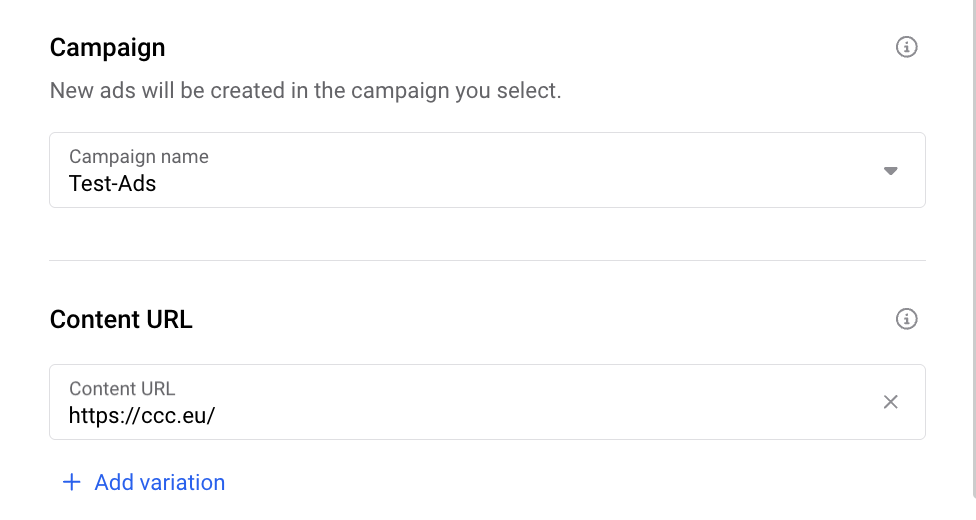The height and width of the screenshot is (520, 976).
Task: Click the small 'Content URL' field label
Action: pyautogui.click(x=122, y=389)
